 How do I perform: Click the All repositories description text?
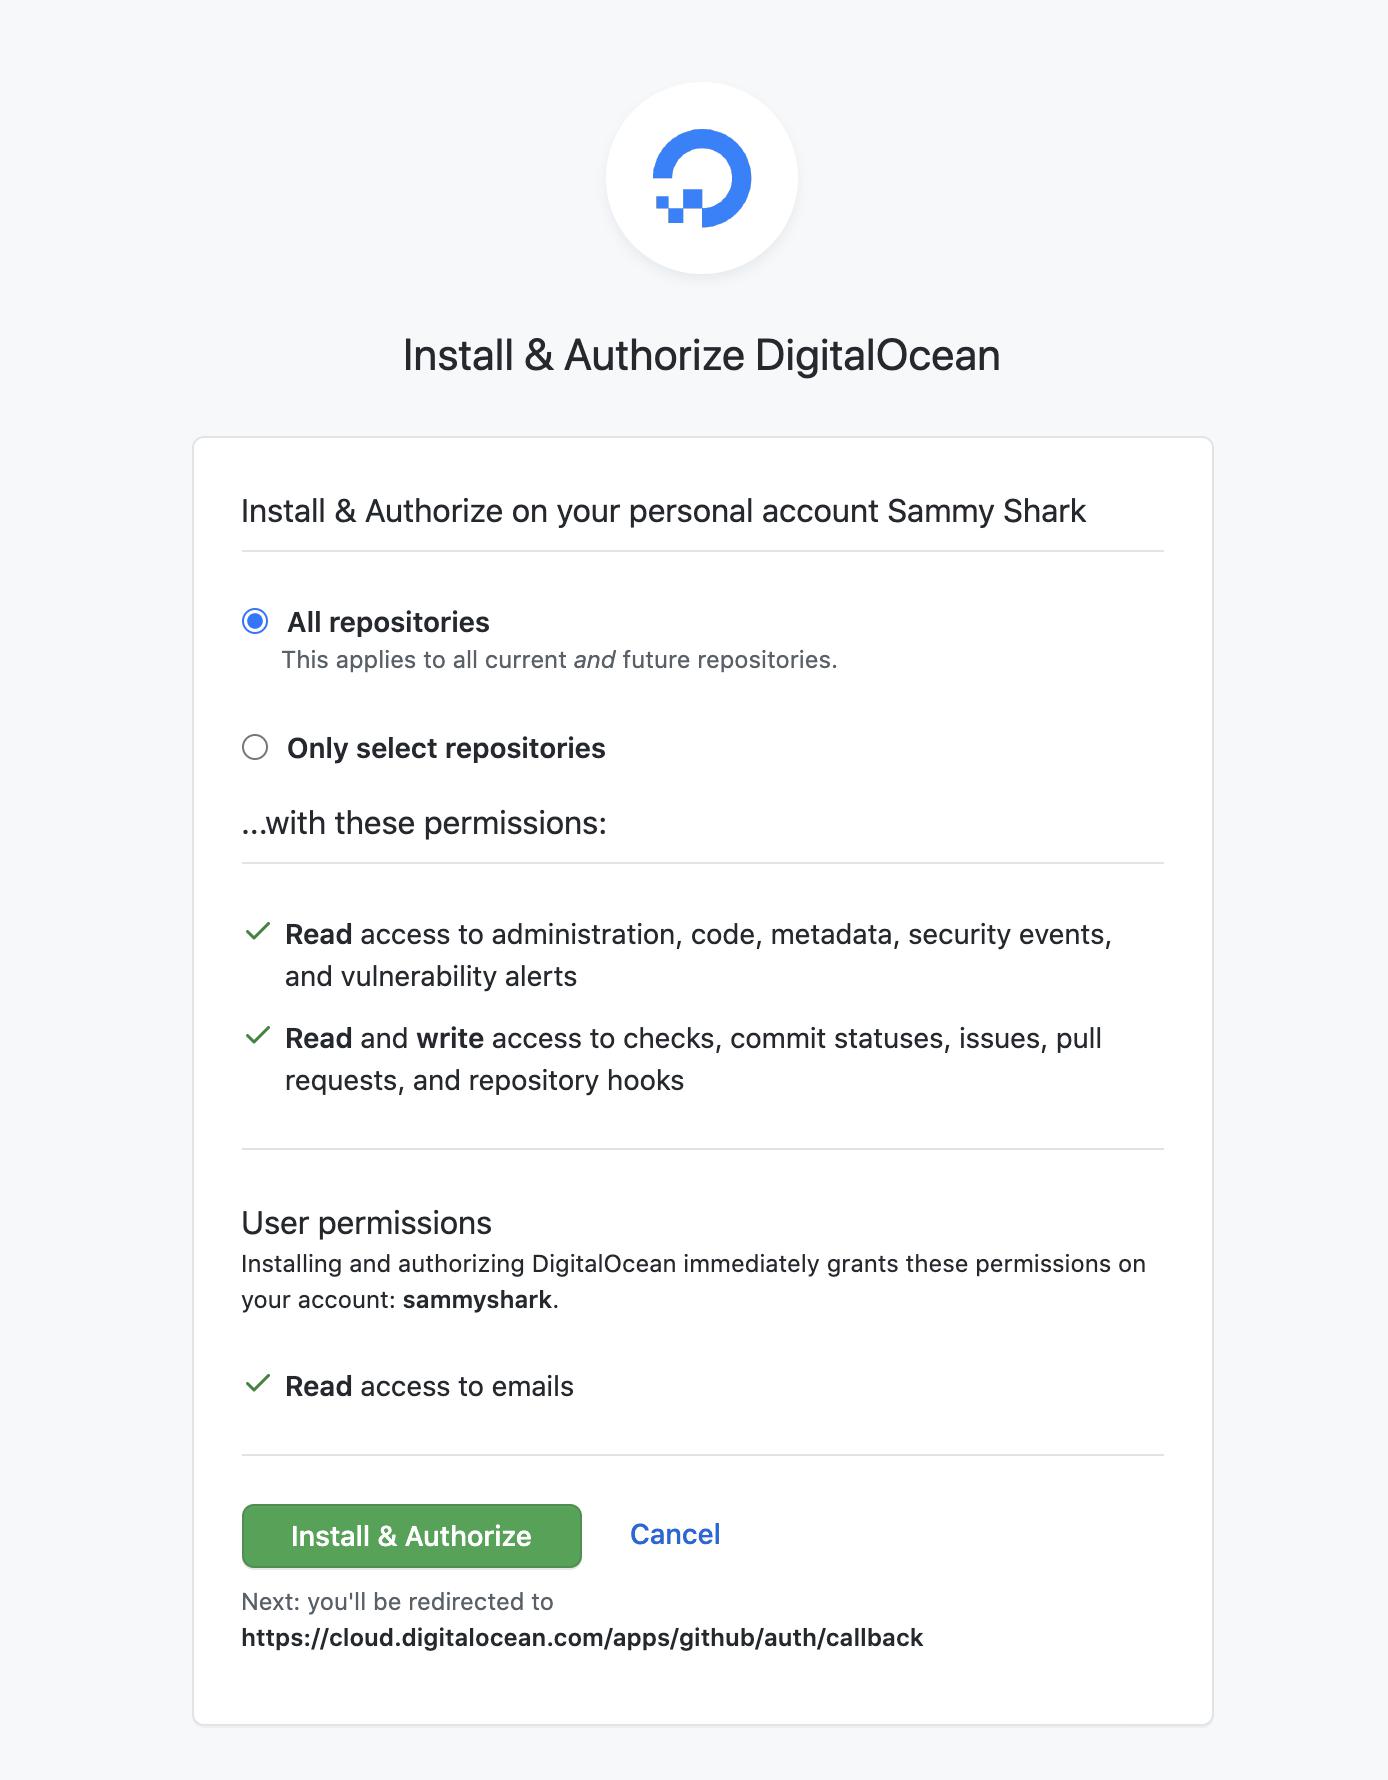[x=560, y=659]
